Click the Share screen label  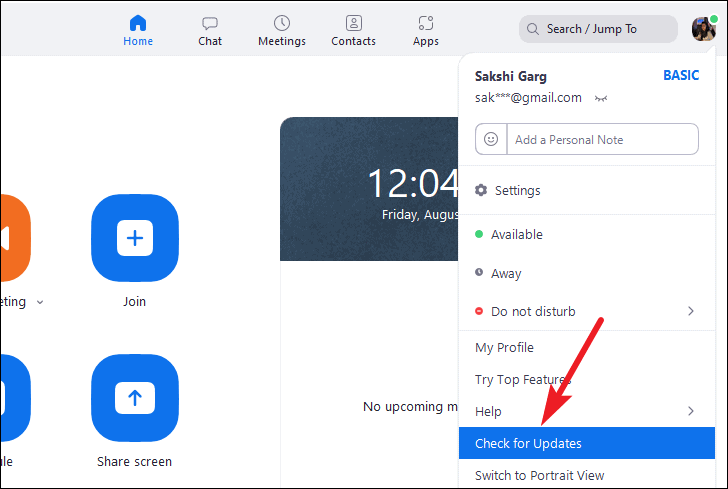pos(134,462)
